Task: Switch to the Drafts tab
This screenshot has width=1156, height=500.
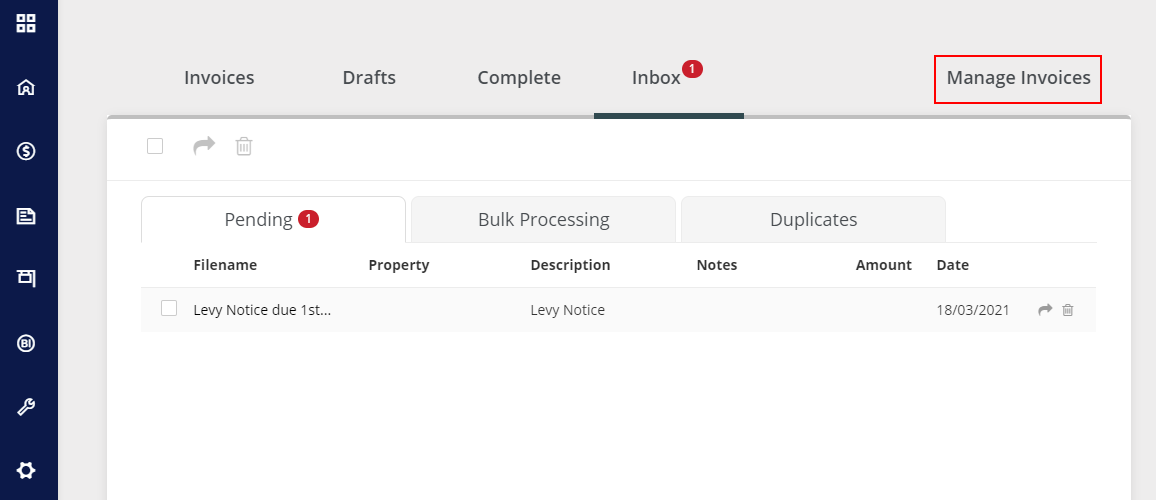Action: point(369,78)
